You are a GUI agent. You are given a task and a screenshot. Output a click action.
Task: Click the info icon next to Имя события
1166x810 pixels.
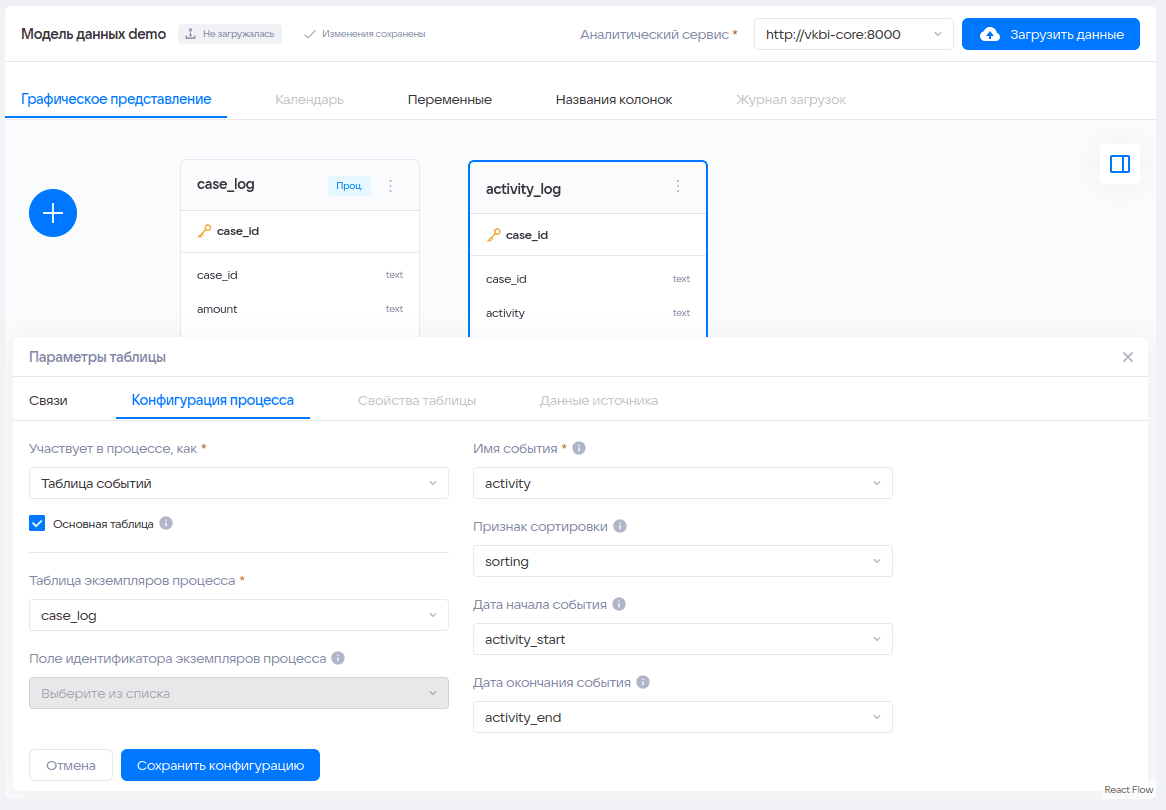point(579,448)
